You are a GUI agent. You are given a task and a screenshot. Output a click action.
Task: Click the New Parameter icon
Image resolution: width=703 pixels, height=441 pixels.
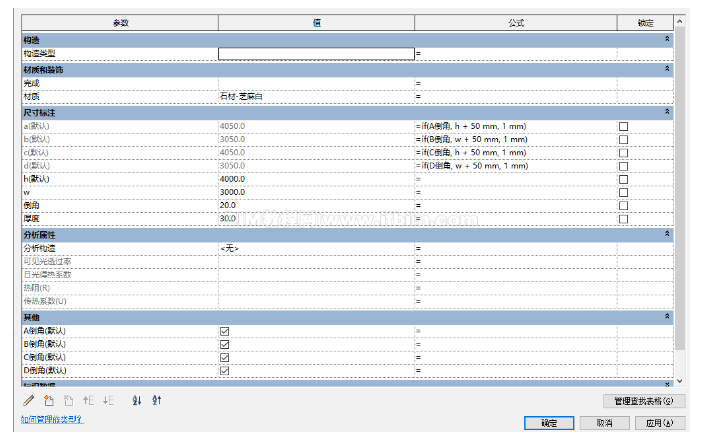48,400
